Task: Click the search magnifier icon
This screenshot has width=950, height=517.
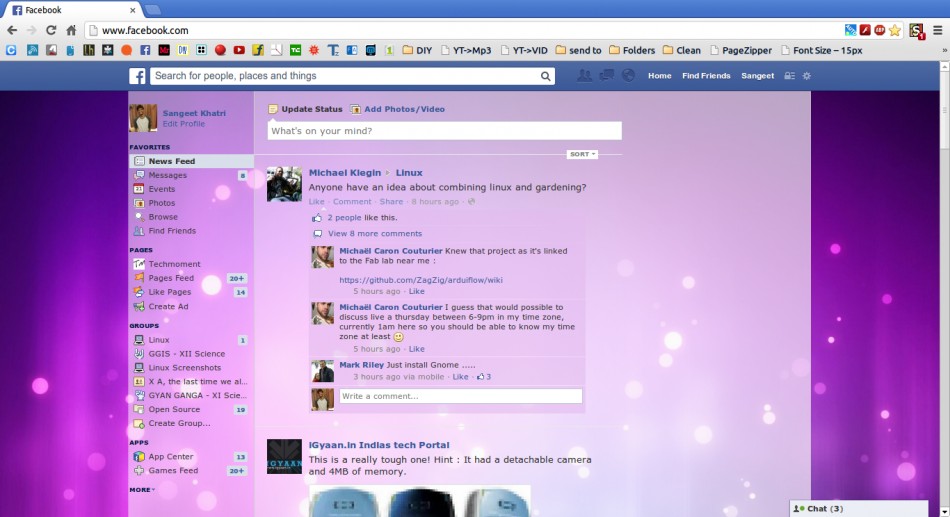Action: point(545,76)
